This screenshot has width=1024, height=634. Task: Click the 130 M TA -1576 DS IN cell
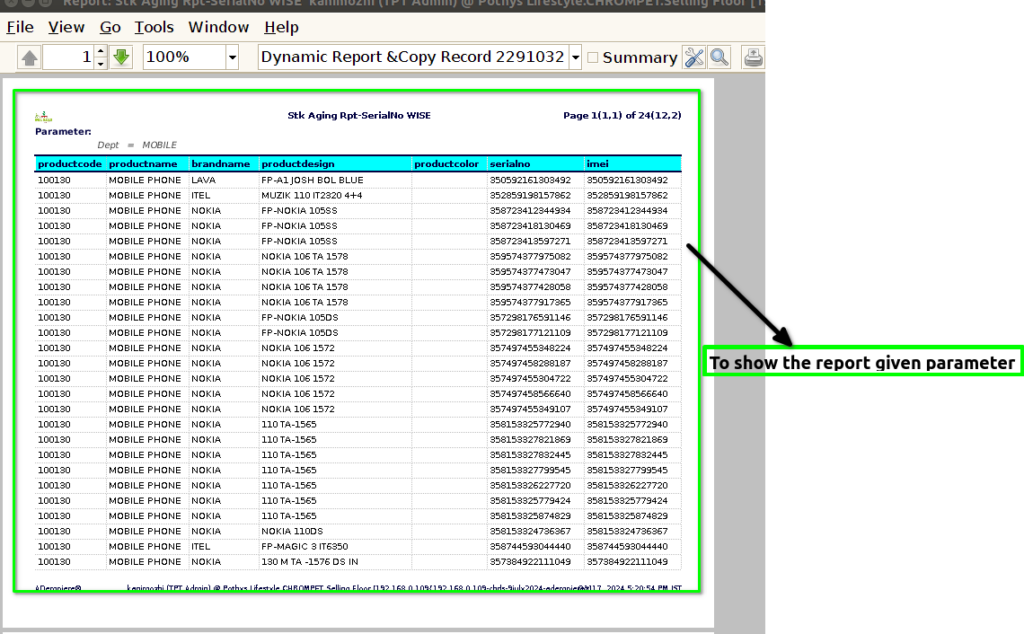[310, 562]
